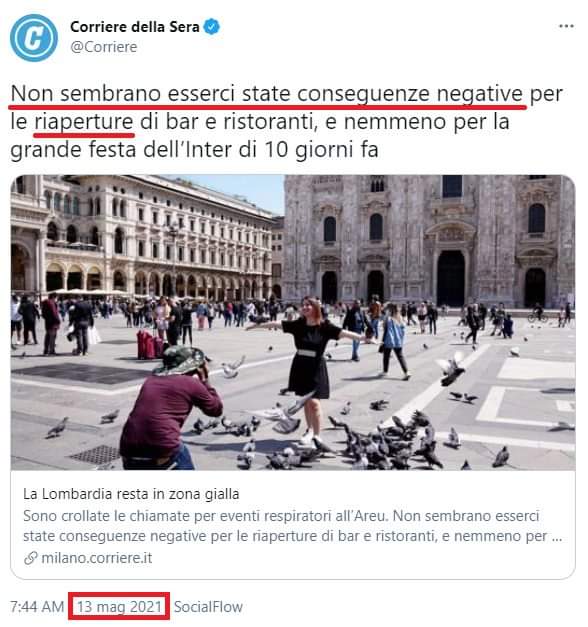Open the Corriere della Sera profile avatar
Viewport: 588px width, 627px height.
click(x=34, y=38)
